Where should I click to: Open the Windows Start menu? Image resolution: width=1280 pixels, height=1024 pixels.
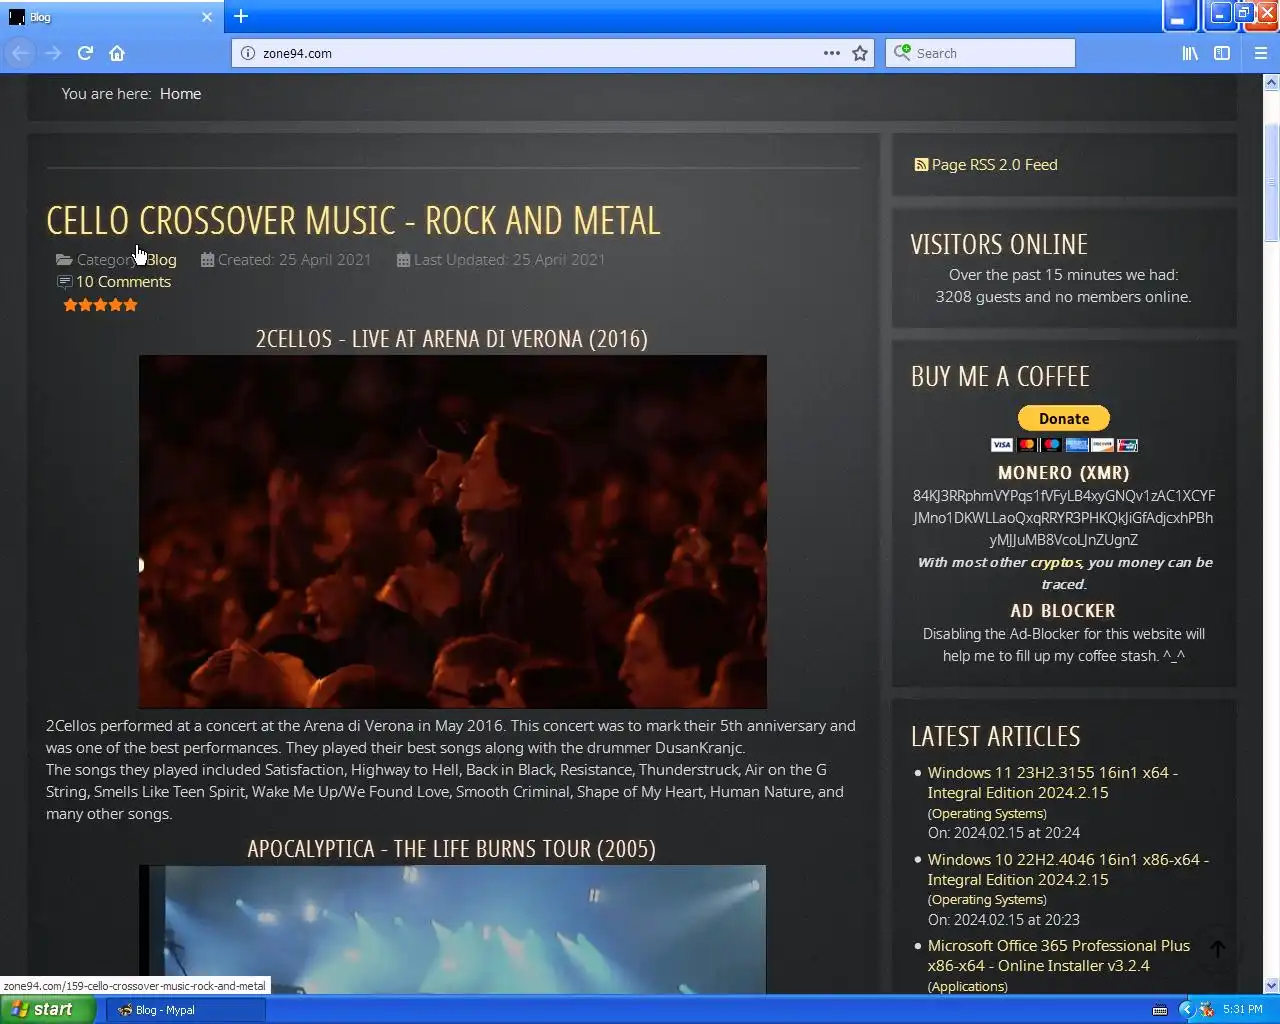tap(47, 1010)
